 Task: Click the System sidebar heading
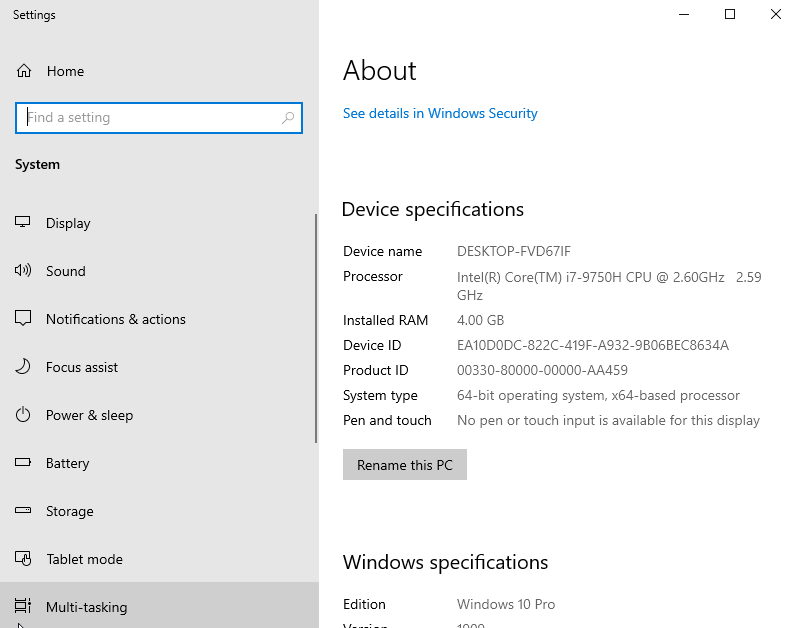tap(37, 164)
